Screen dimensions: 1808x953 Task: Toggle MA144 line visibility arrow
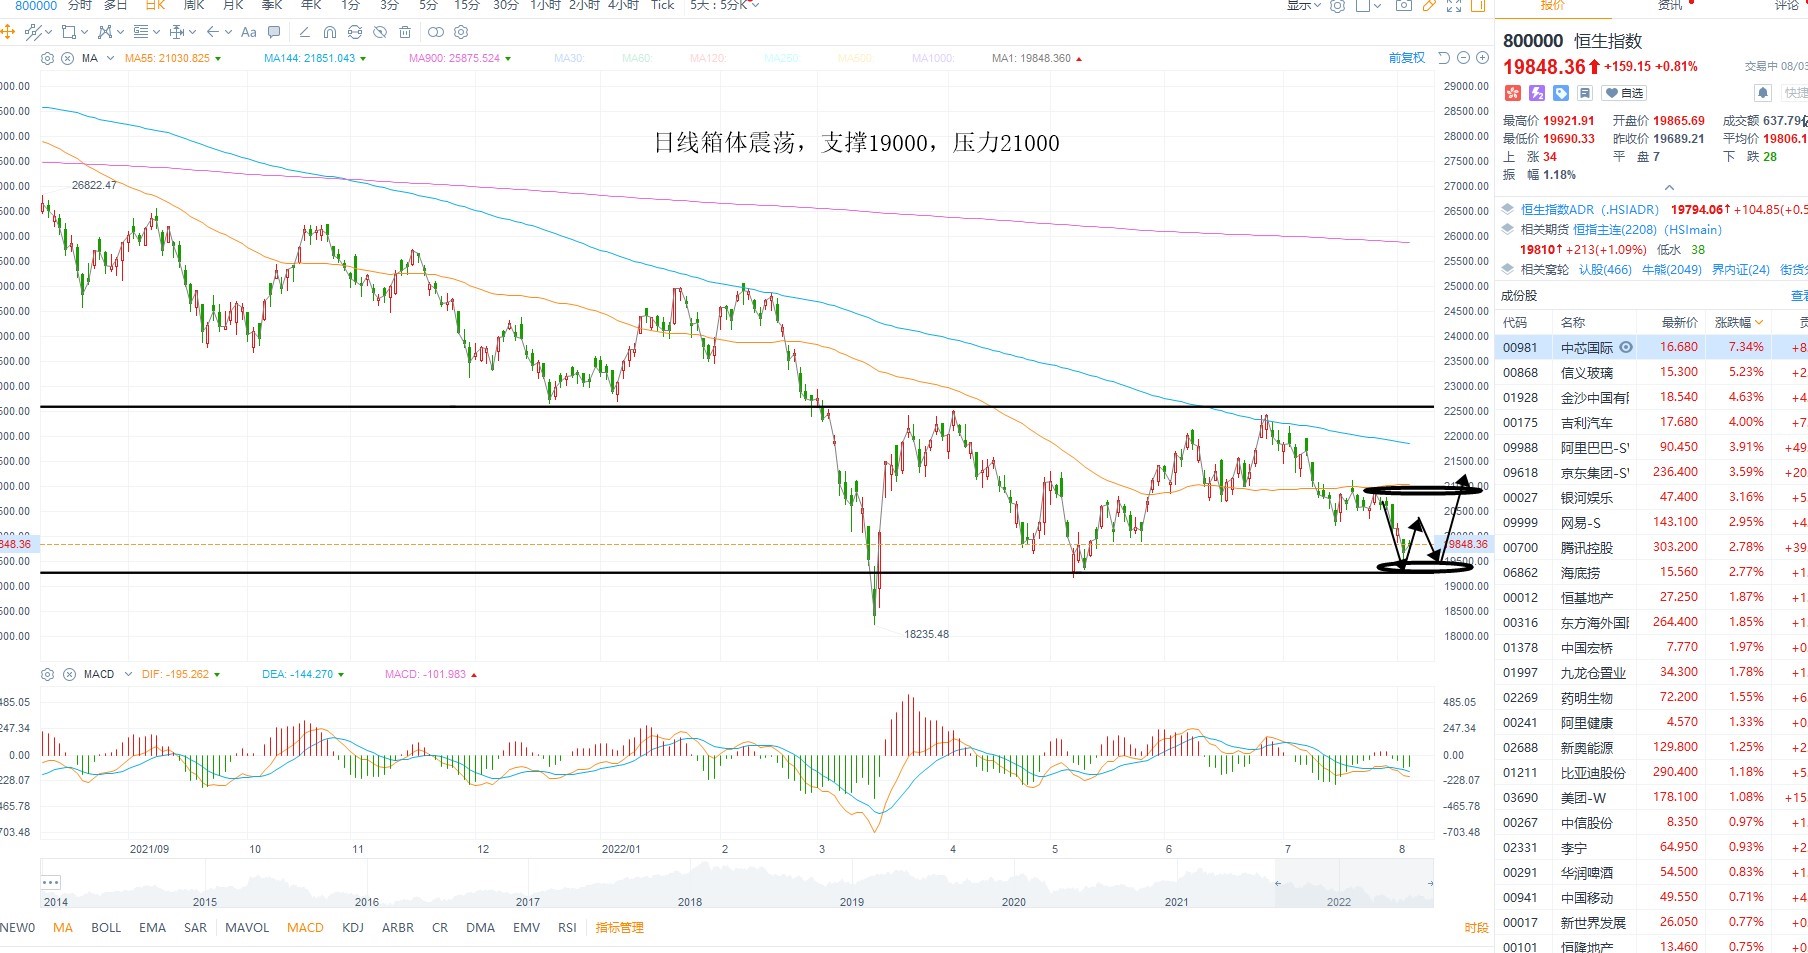click(x=363, y=58)
